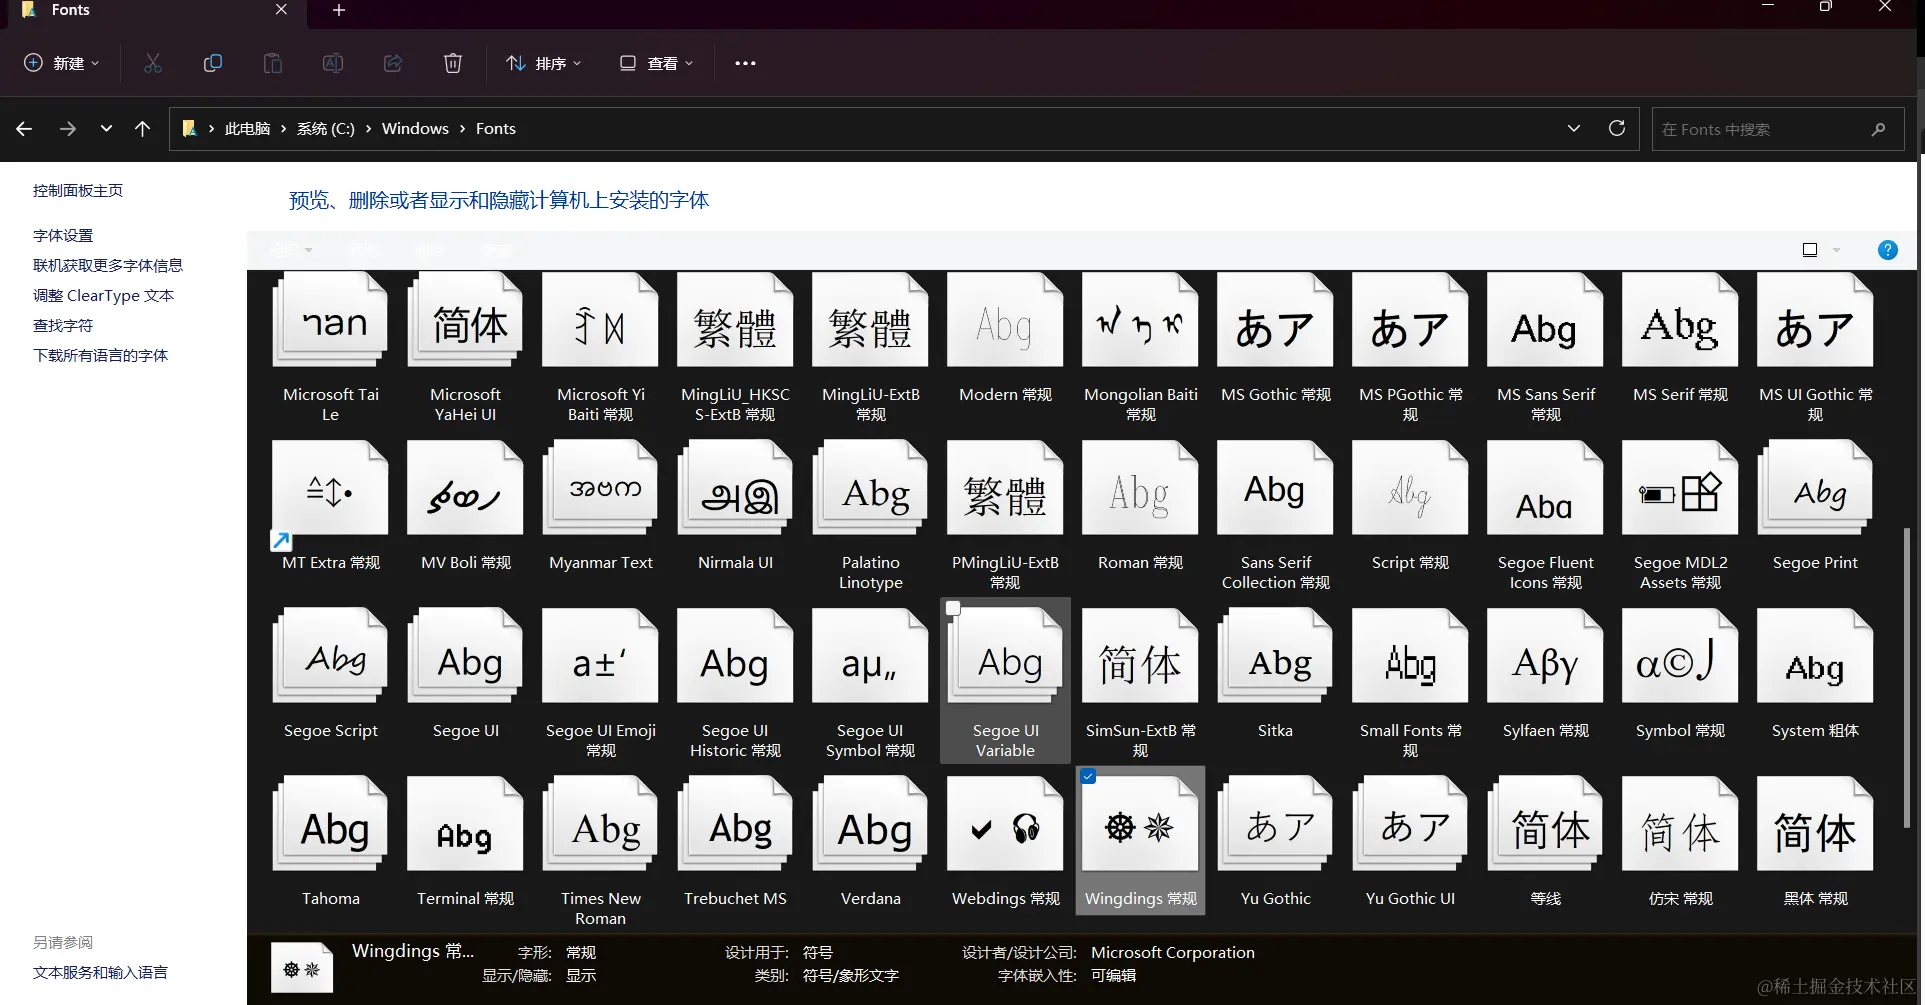Check the Segoe UI Variable font checkbox
This screenshot has width=1925, height=1005.
[x=953, y=608]
